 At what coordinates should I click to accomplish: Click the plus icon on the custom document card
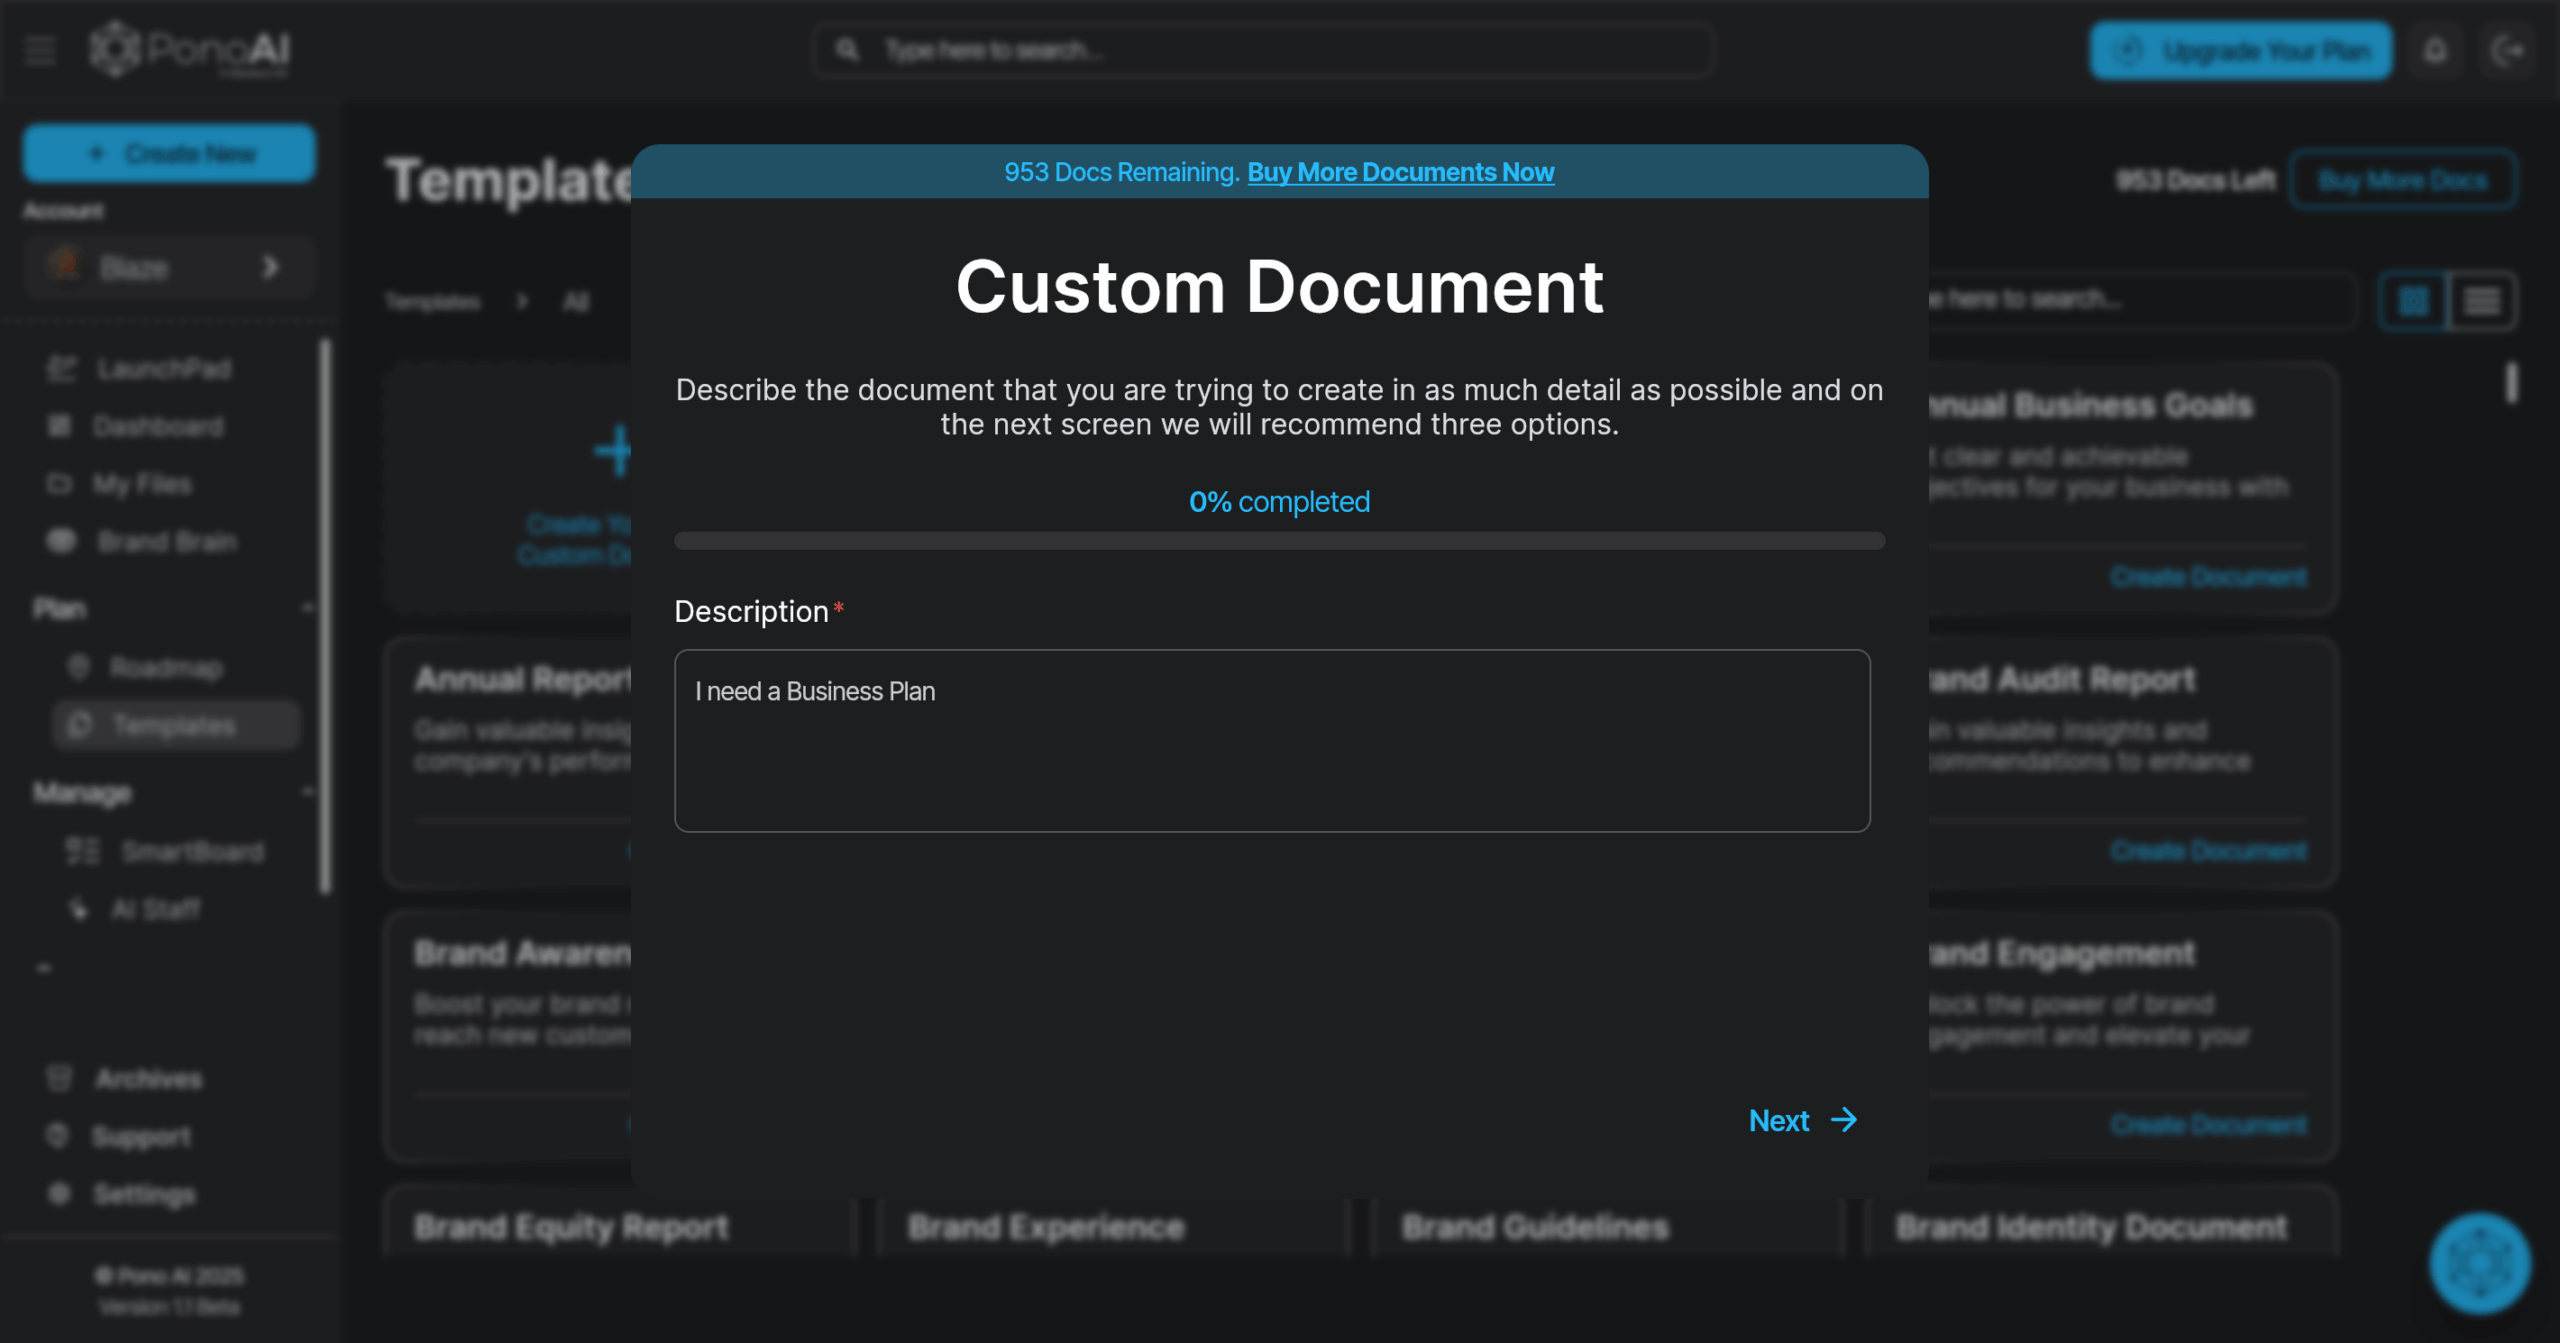612,451
